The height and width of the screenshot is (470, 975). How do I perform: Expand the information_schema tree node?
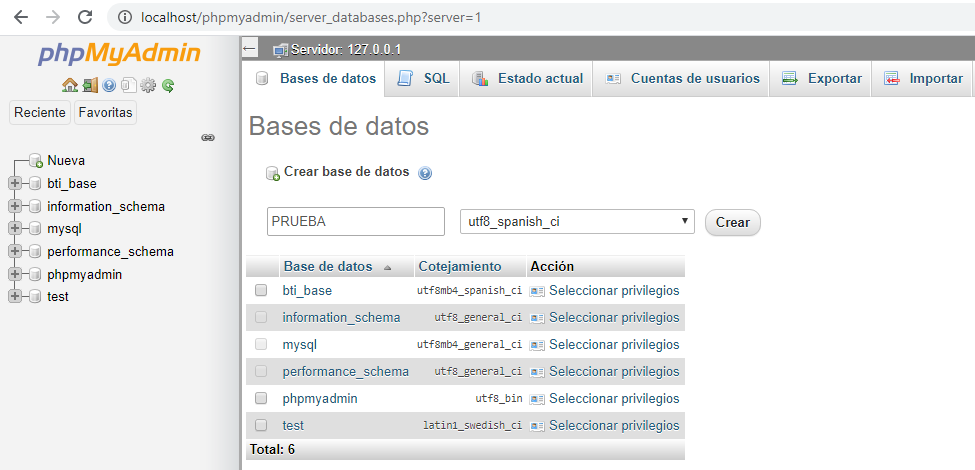coord(14,206)
